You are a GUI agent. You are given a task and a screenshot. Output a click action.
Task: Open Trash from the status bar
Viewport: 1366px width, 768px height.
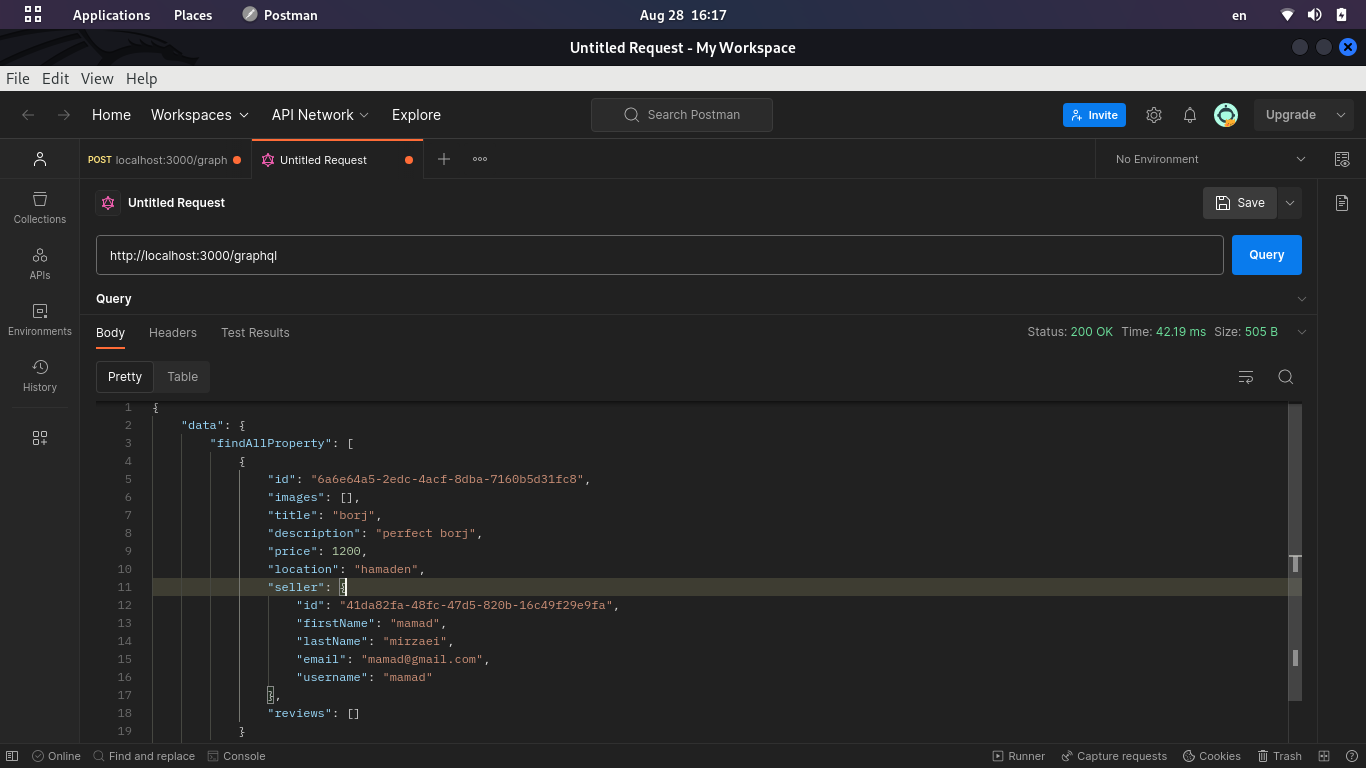1280,756
